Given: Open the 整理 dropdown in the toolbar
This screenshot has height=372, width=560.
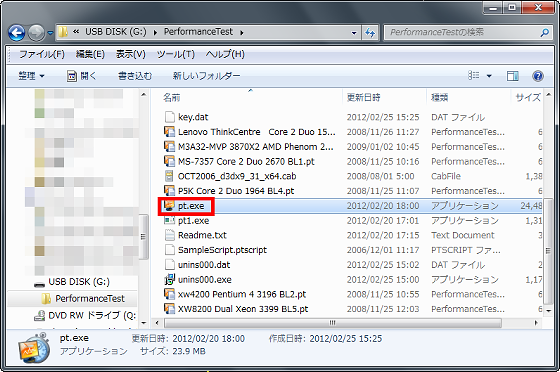Looking at the screenshot, I should point(31,76).
